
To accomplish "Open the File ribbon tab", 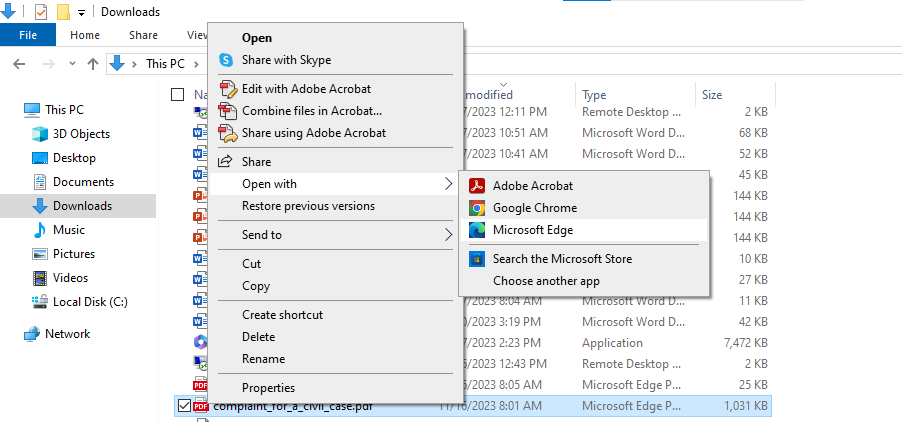I will coord(28,35).
